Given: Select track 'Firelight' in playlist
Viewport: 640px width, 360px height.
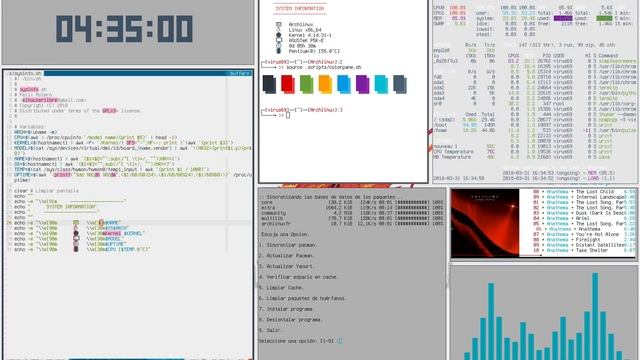Looking at the screenshot, I should 584,240.
